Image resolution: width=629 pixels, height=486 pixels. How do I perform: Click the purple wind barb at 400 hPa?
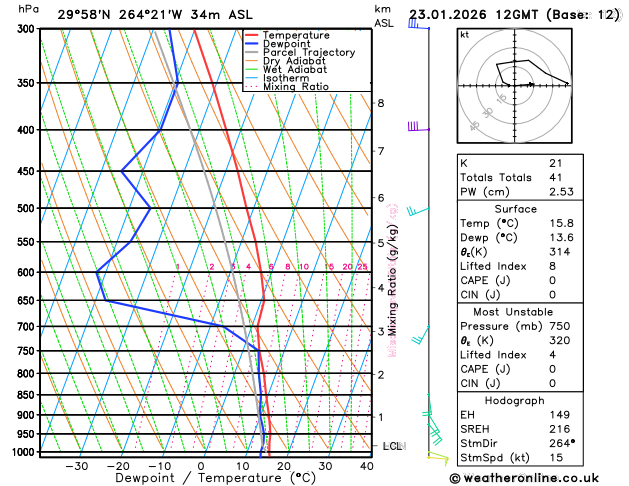[418, 127]
